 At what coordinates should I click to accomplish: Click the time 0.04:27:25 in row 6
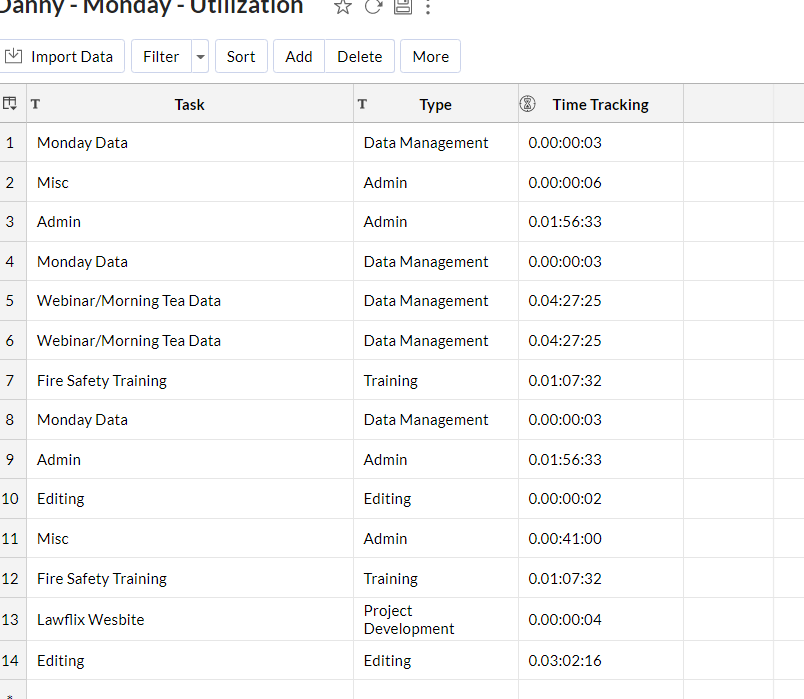click(x=565, y=341)
